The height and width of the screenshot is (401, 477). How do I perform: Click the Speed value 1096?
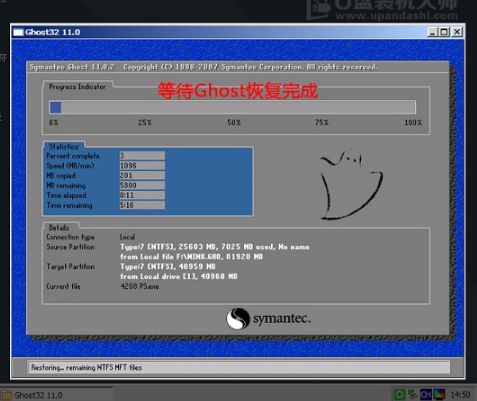(142, 166)
